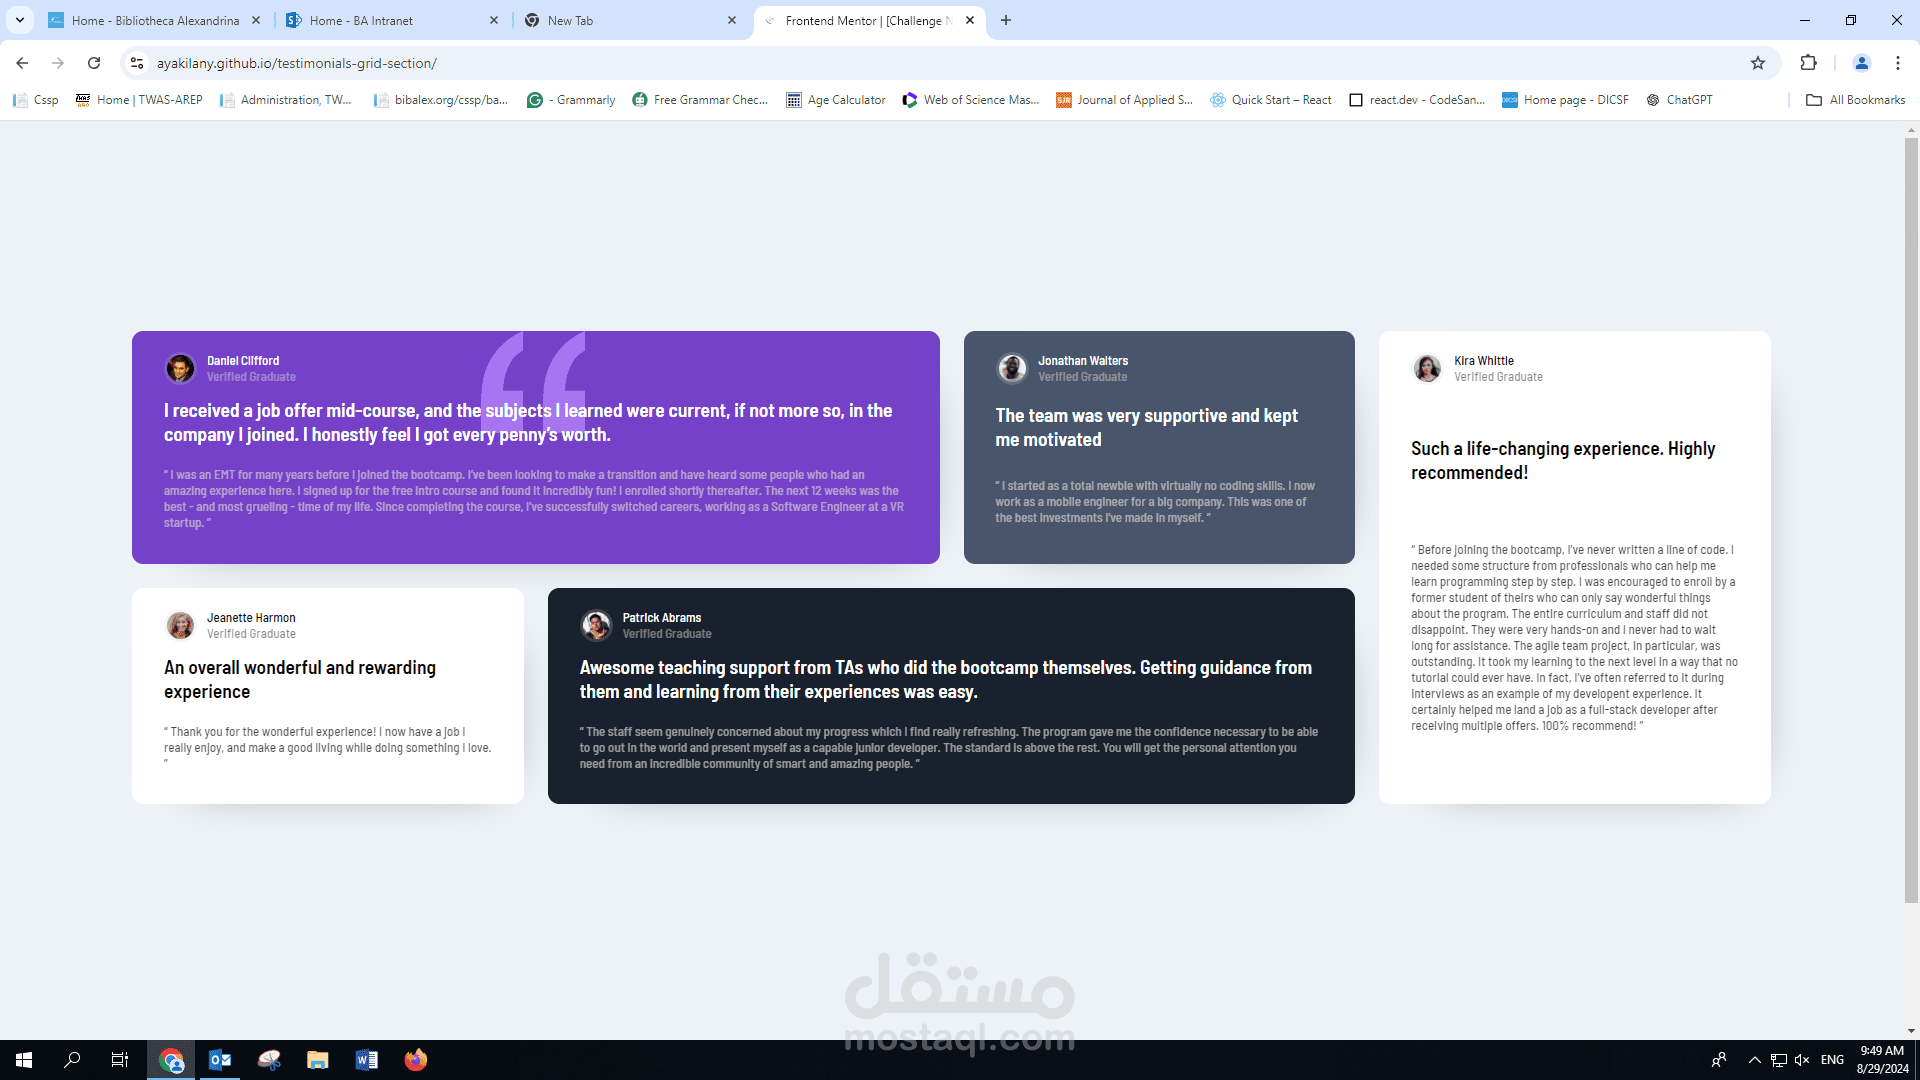Open the tab search dropdown arrow
The image size is (1920, 1080).
(19, 20)
